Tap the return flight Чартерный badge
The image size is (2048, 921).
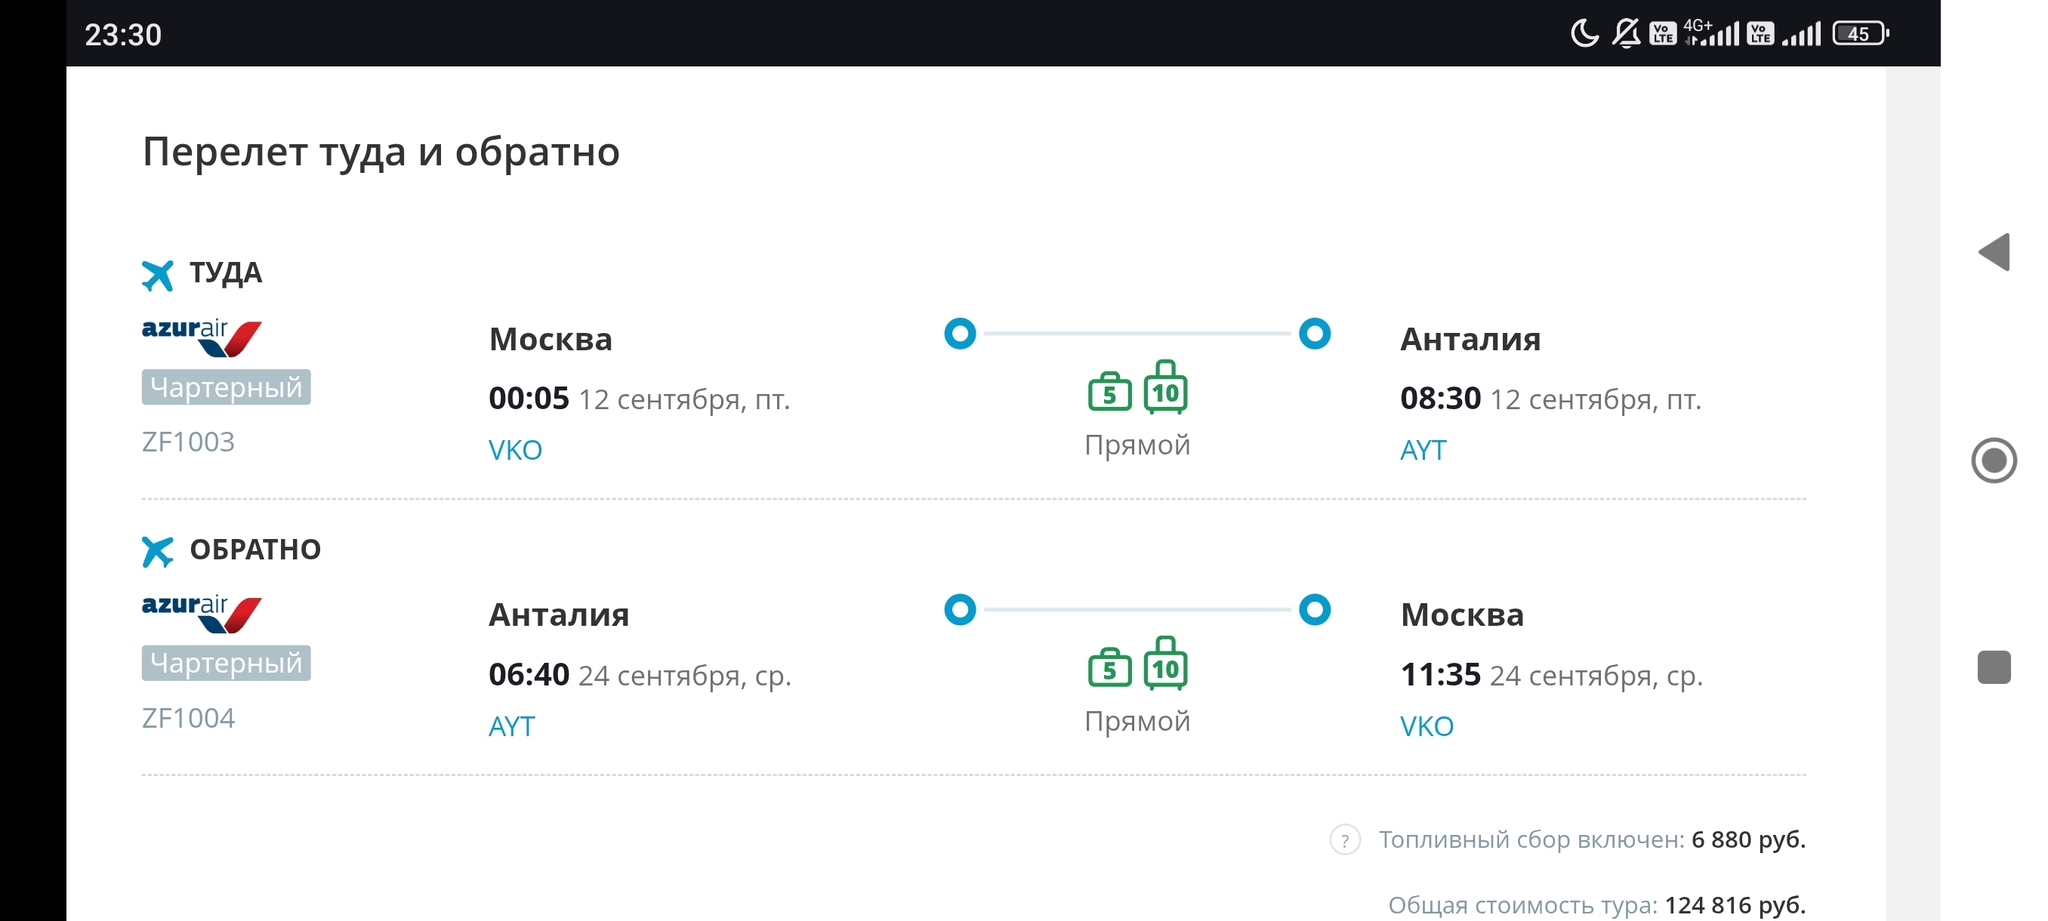pos(226,663)
